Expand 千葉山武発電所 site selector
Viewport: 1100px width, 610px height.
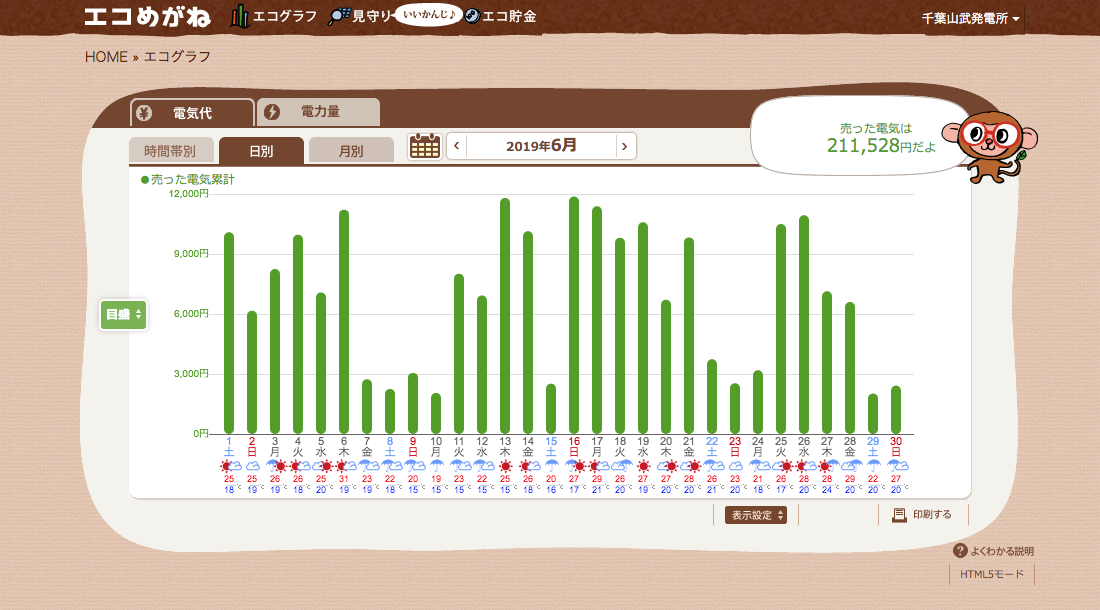click(x=970, y=19)
